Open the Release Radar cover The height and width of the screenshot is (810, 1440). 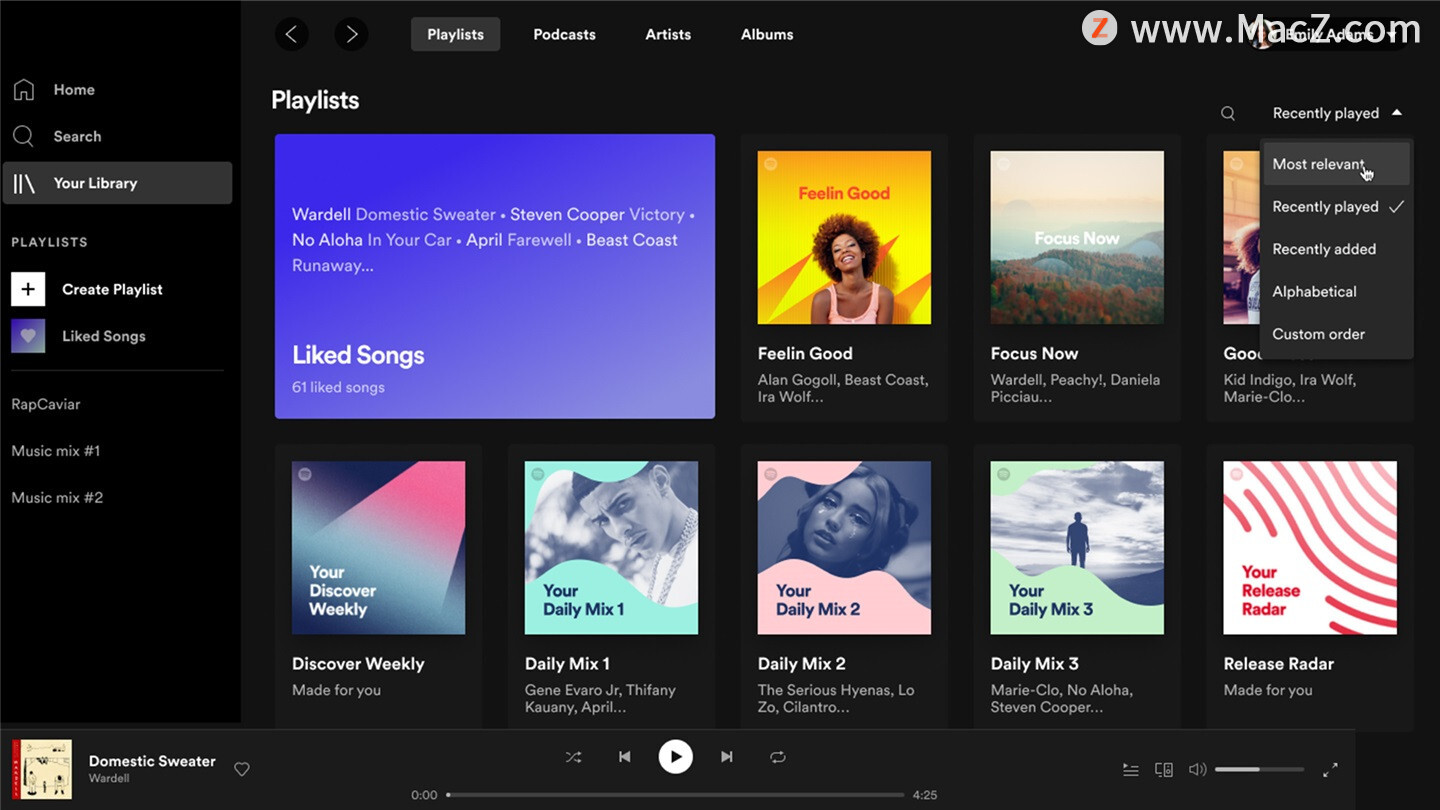1310,548
